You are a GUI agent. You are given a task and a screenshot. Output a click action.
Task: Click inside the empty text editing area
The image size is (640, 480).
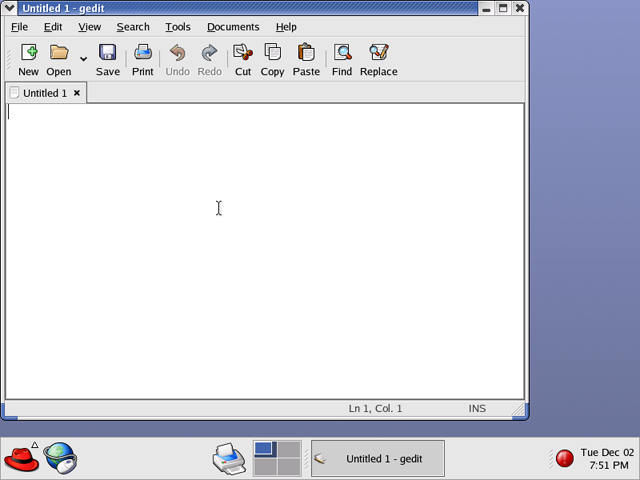[264, 250]
